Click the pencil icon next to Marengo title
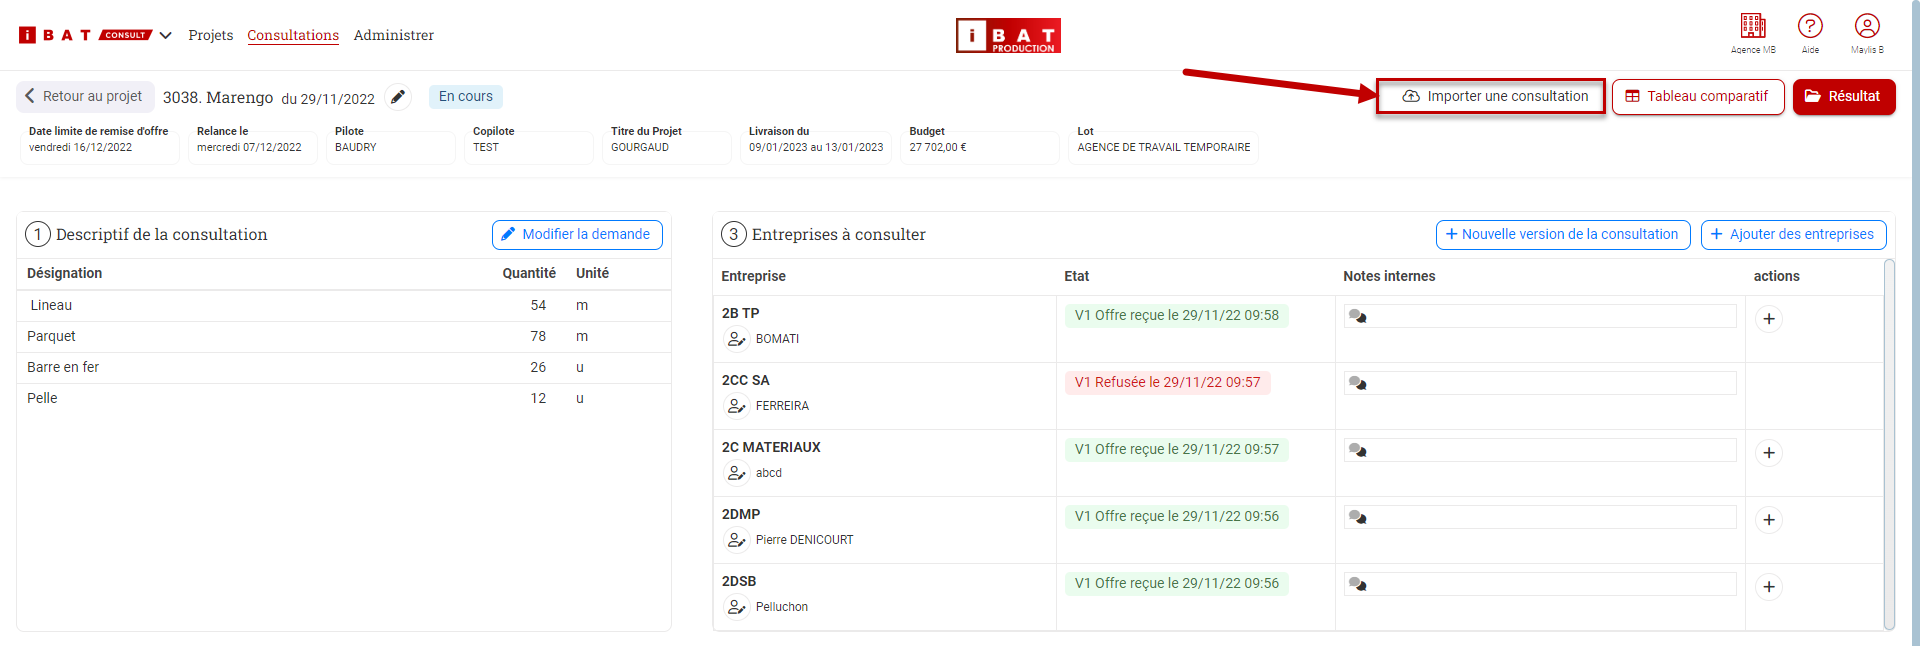The height and width of the screenshot is (646, 1920). 398,97
